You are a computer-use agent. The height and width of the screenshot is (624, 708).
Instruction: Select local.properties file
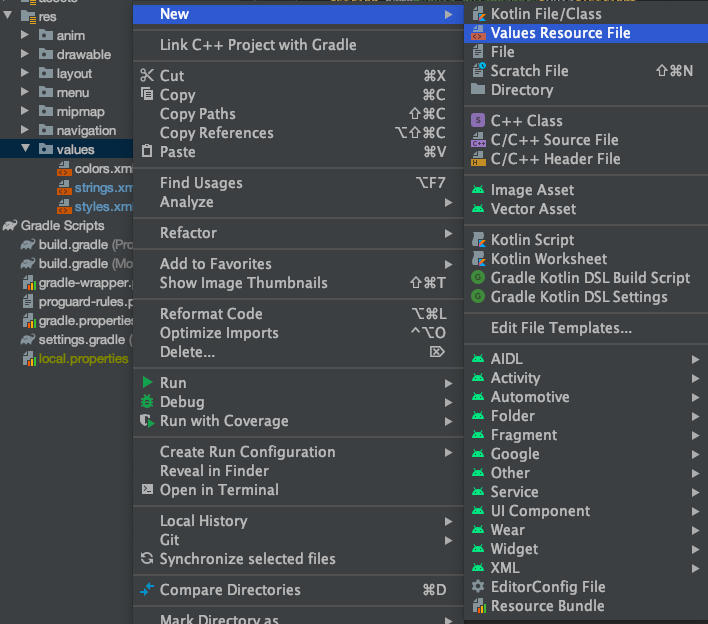coord(83,359)
